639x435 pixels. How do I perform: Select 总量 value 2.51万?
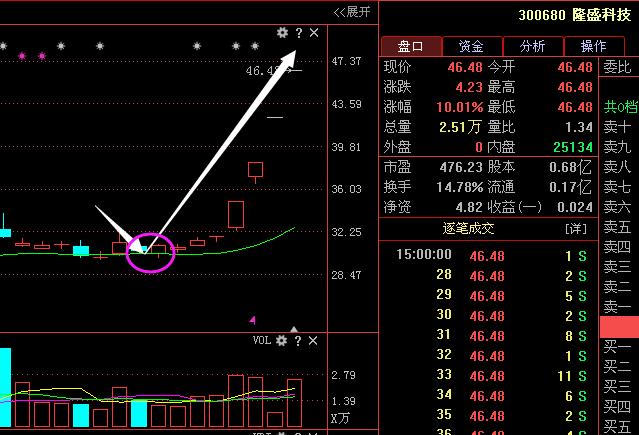[x=460, y=127]
